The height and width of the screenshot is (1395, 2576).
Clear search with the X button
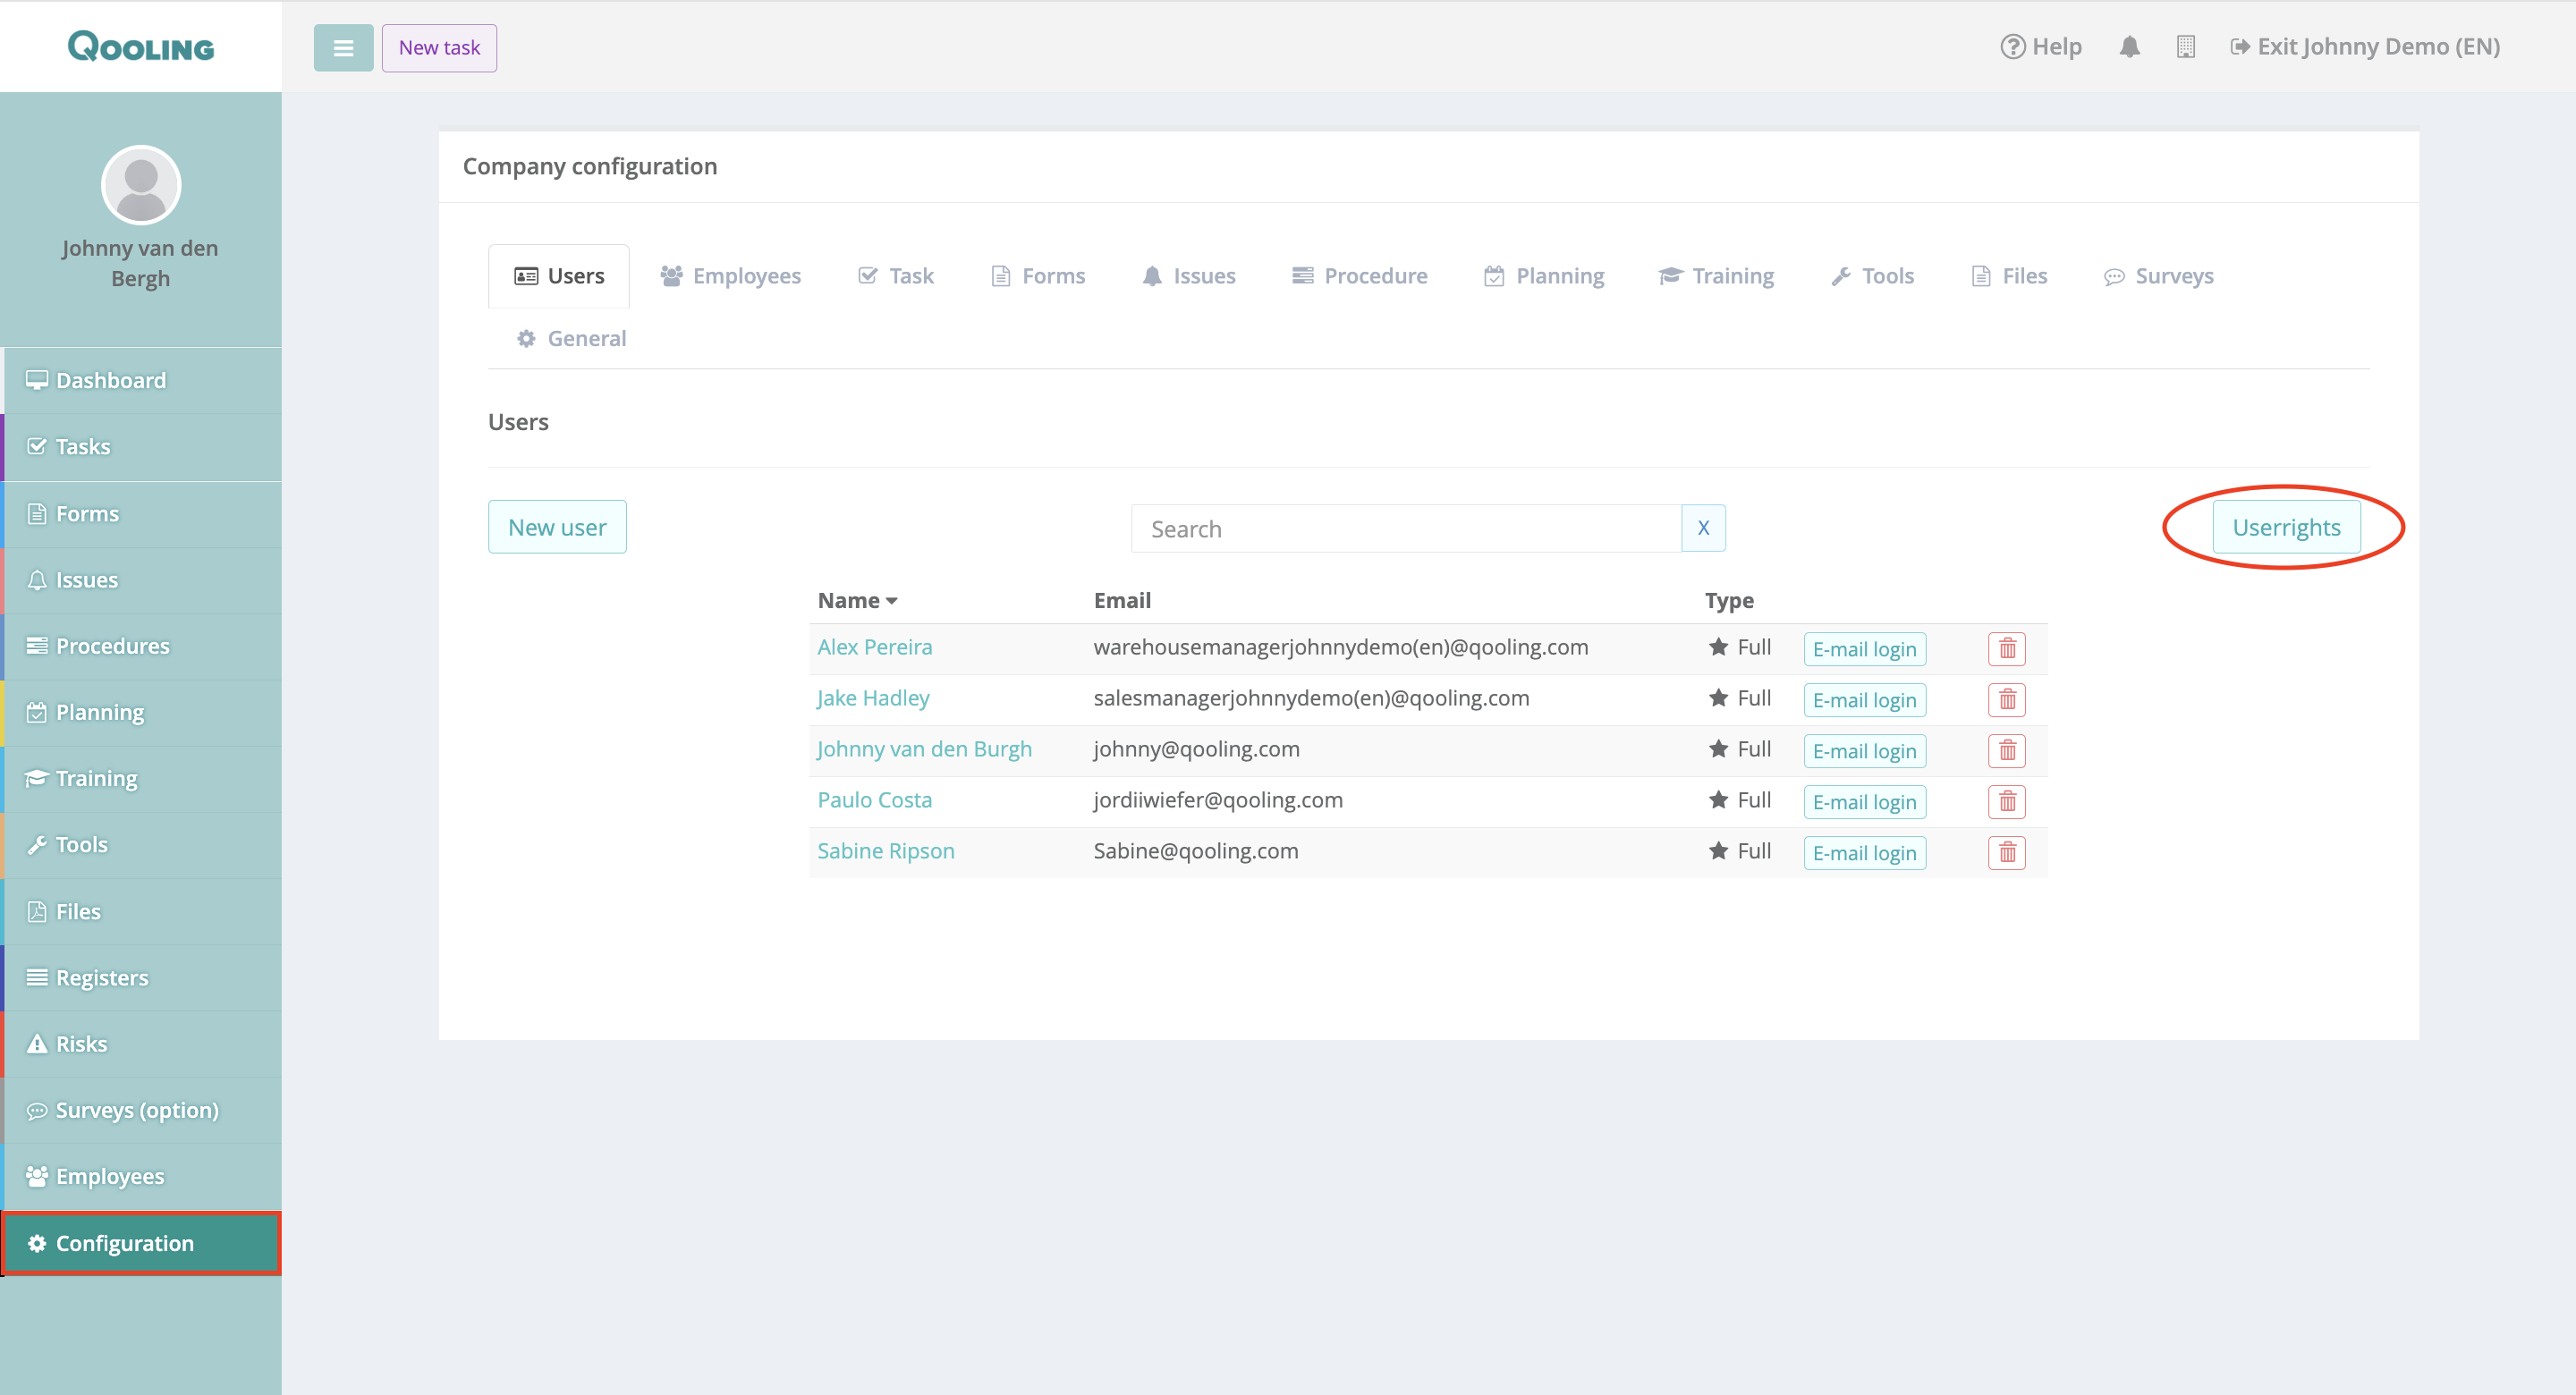[x=1703, y=528]
